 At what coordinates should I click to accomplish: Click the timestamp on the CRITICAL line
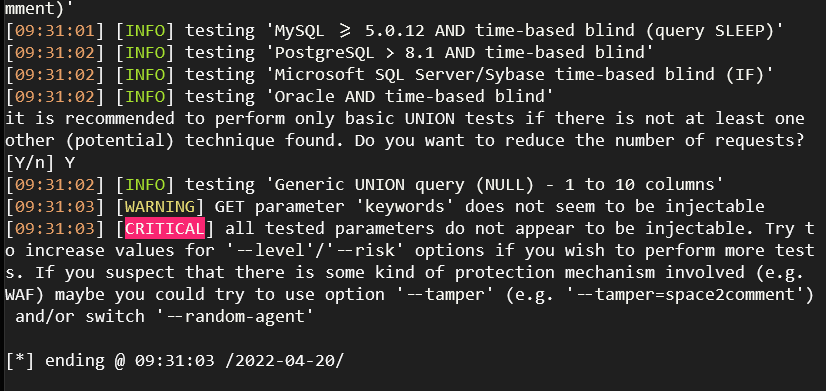pyautogui.click(x=55, y=229)
